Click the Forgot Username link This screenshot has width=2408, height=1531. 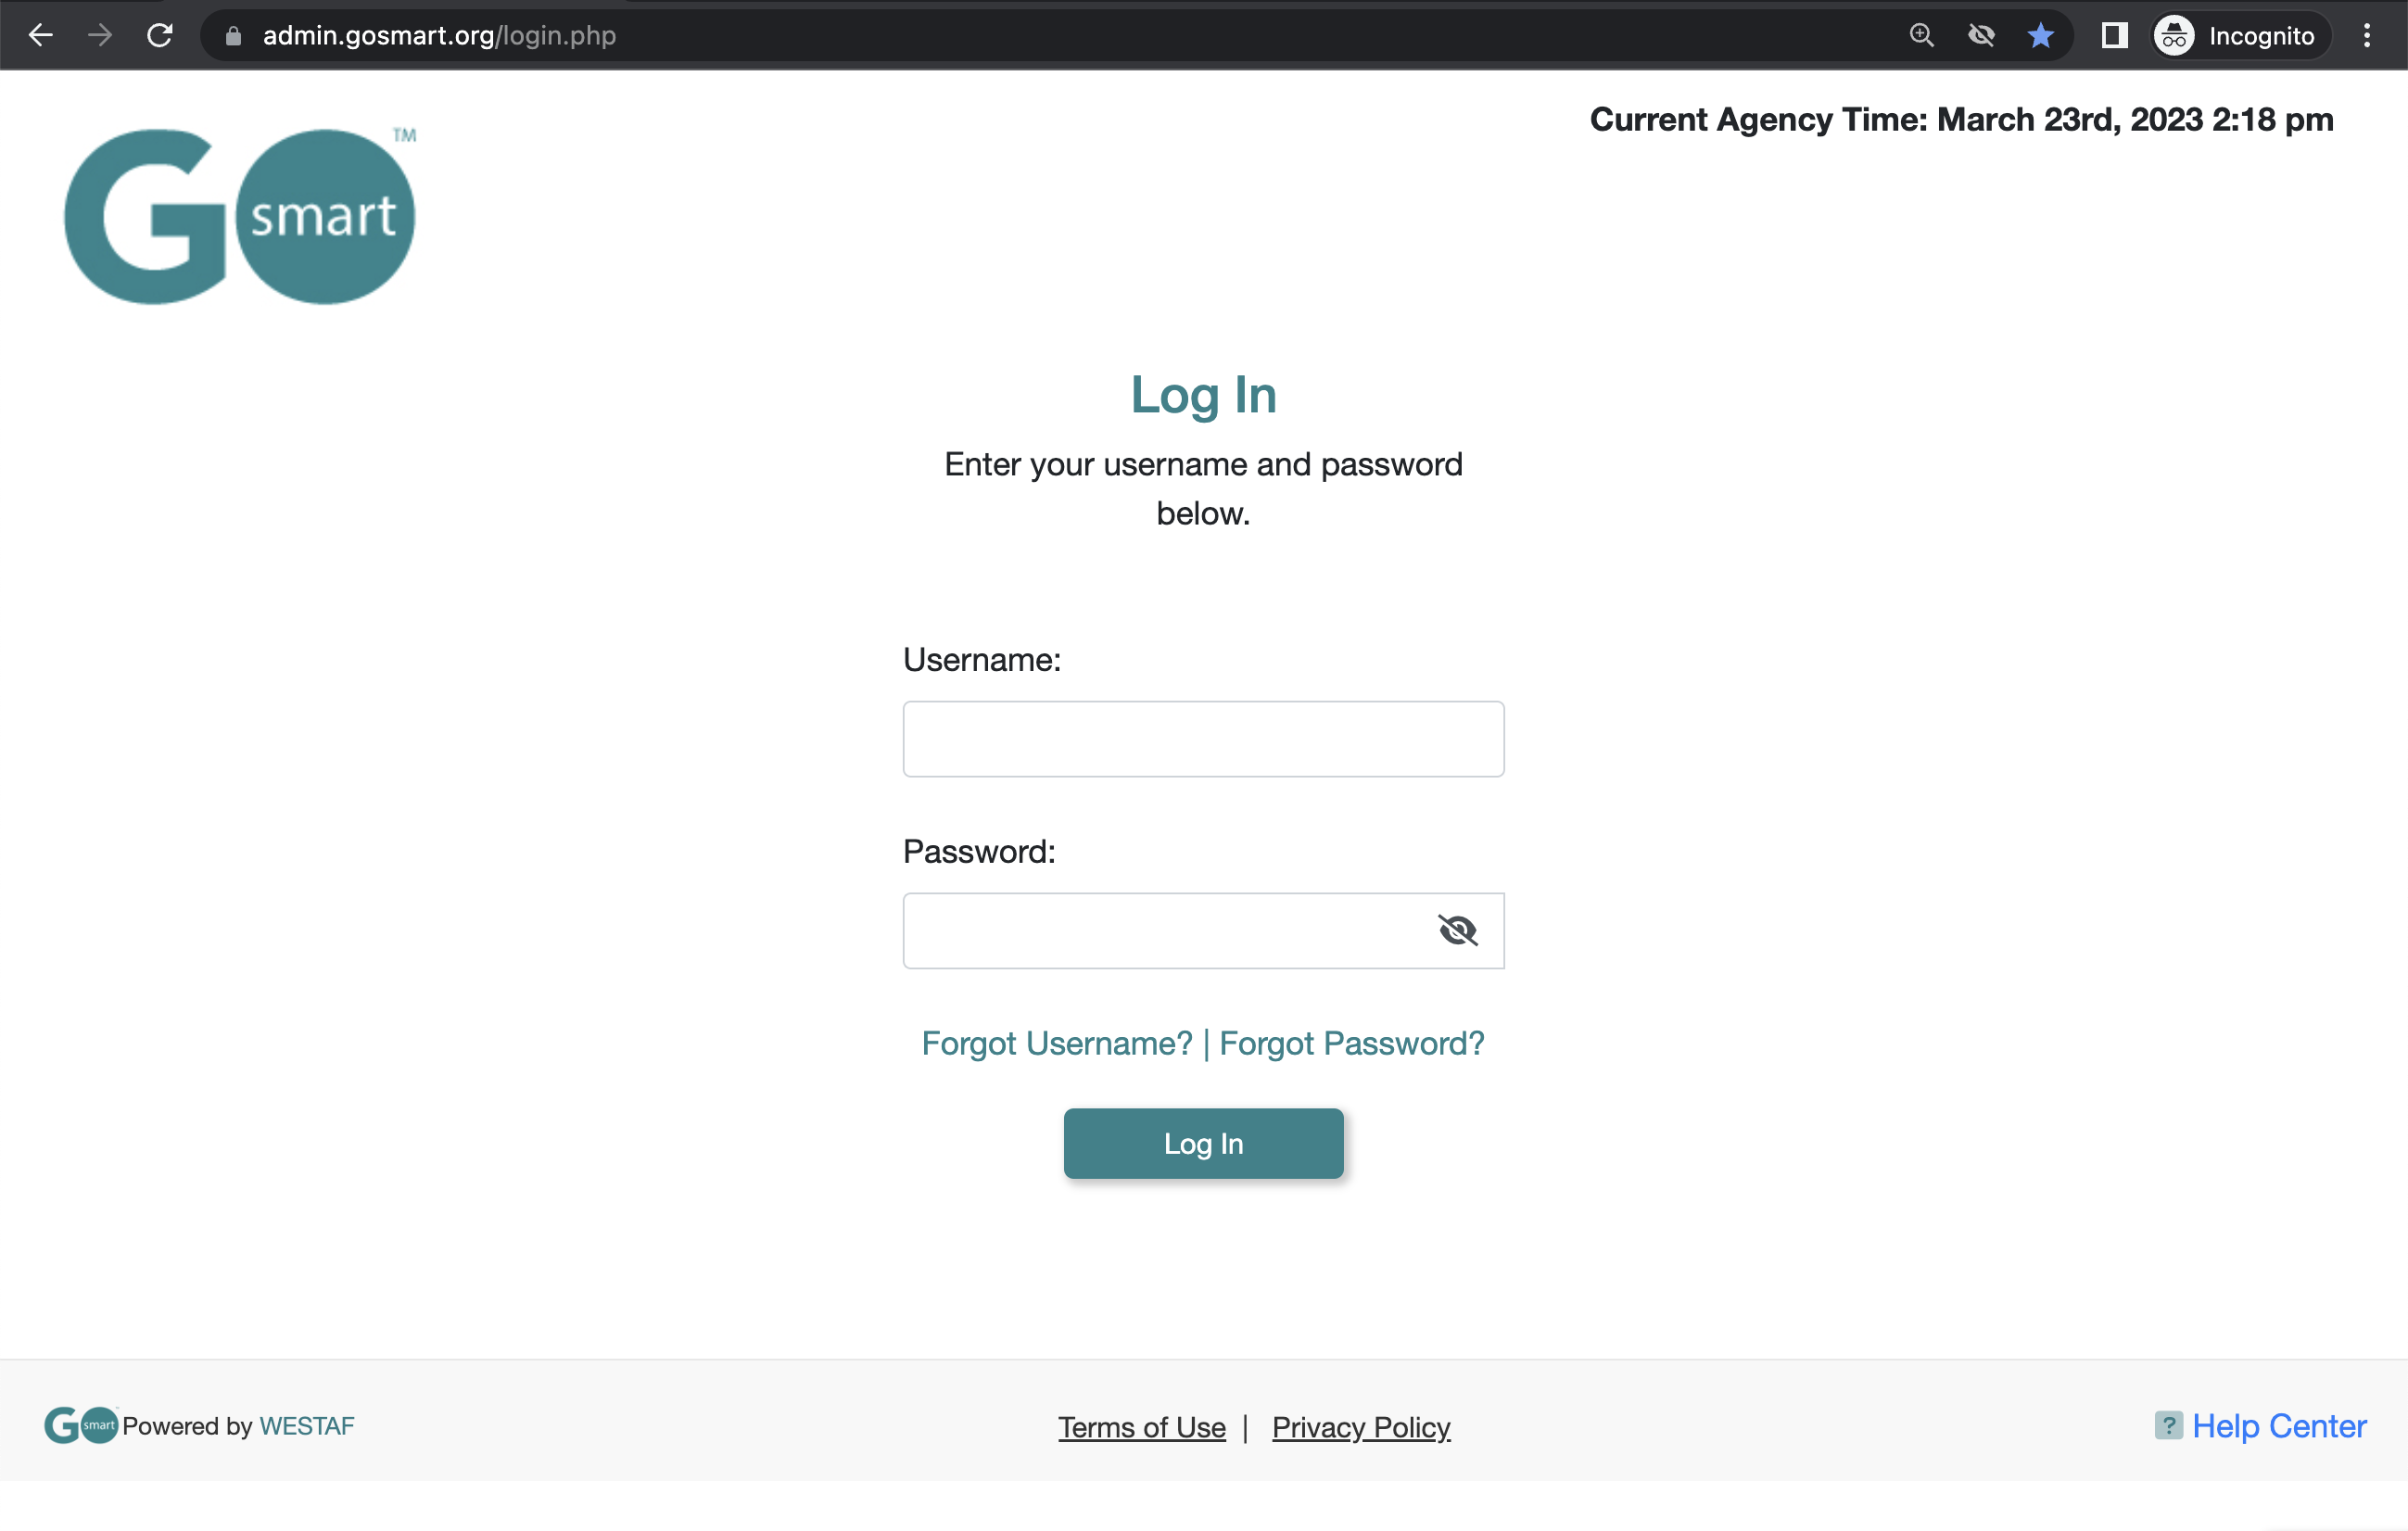click(1055, 1043)
